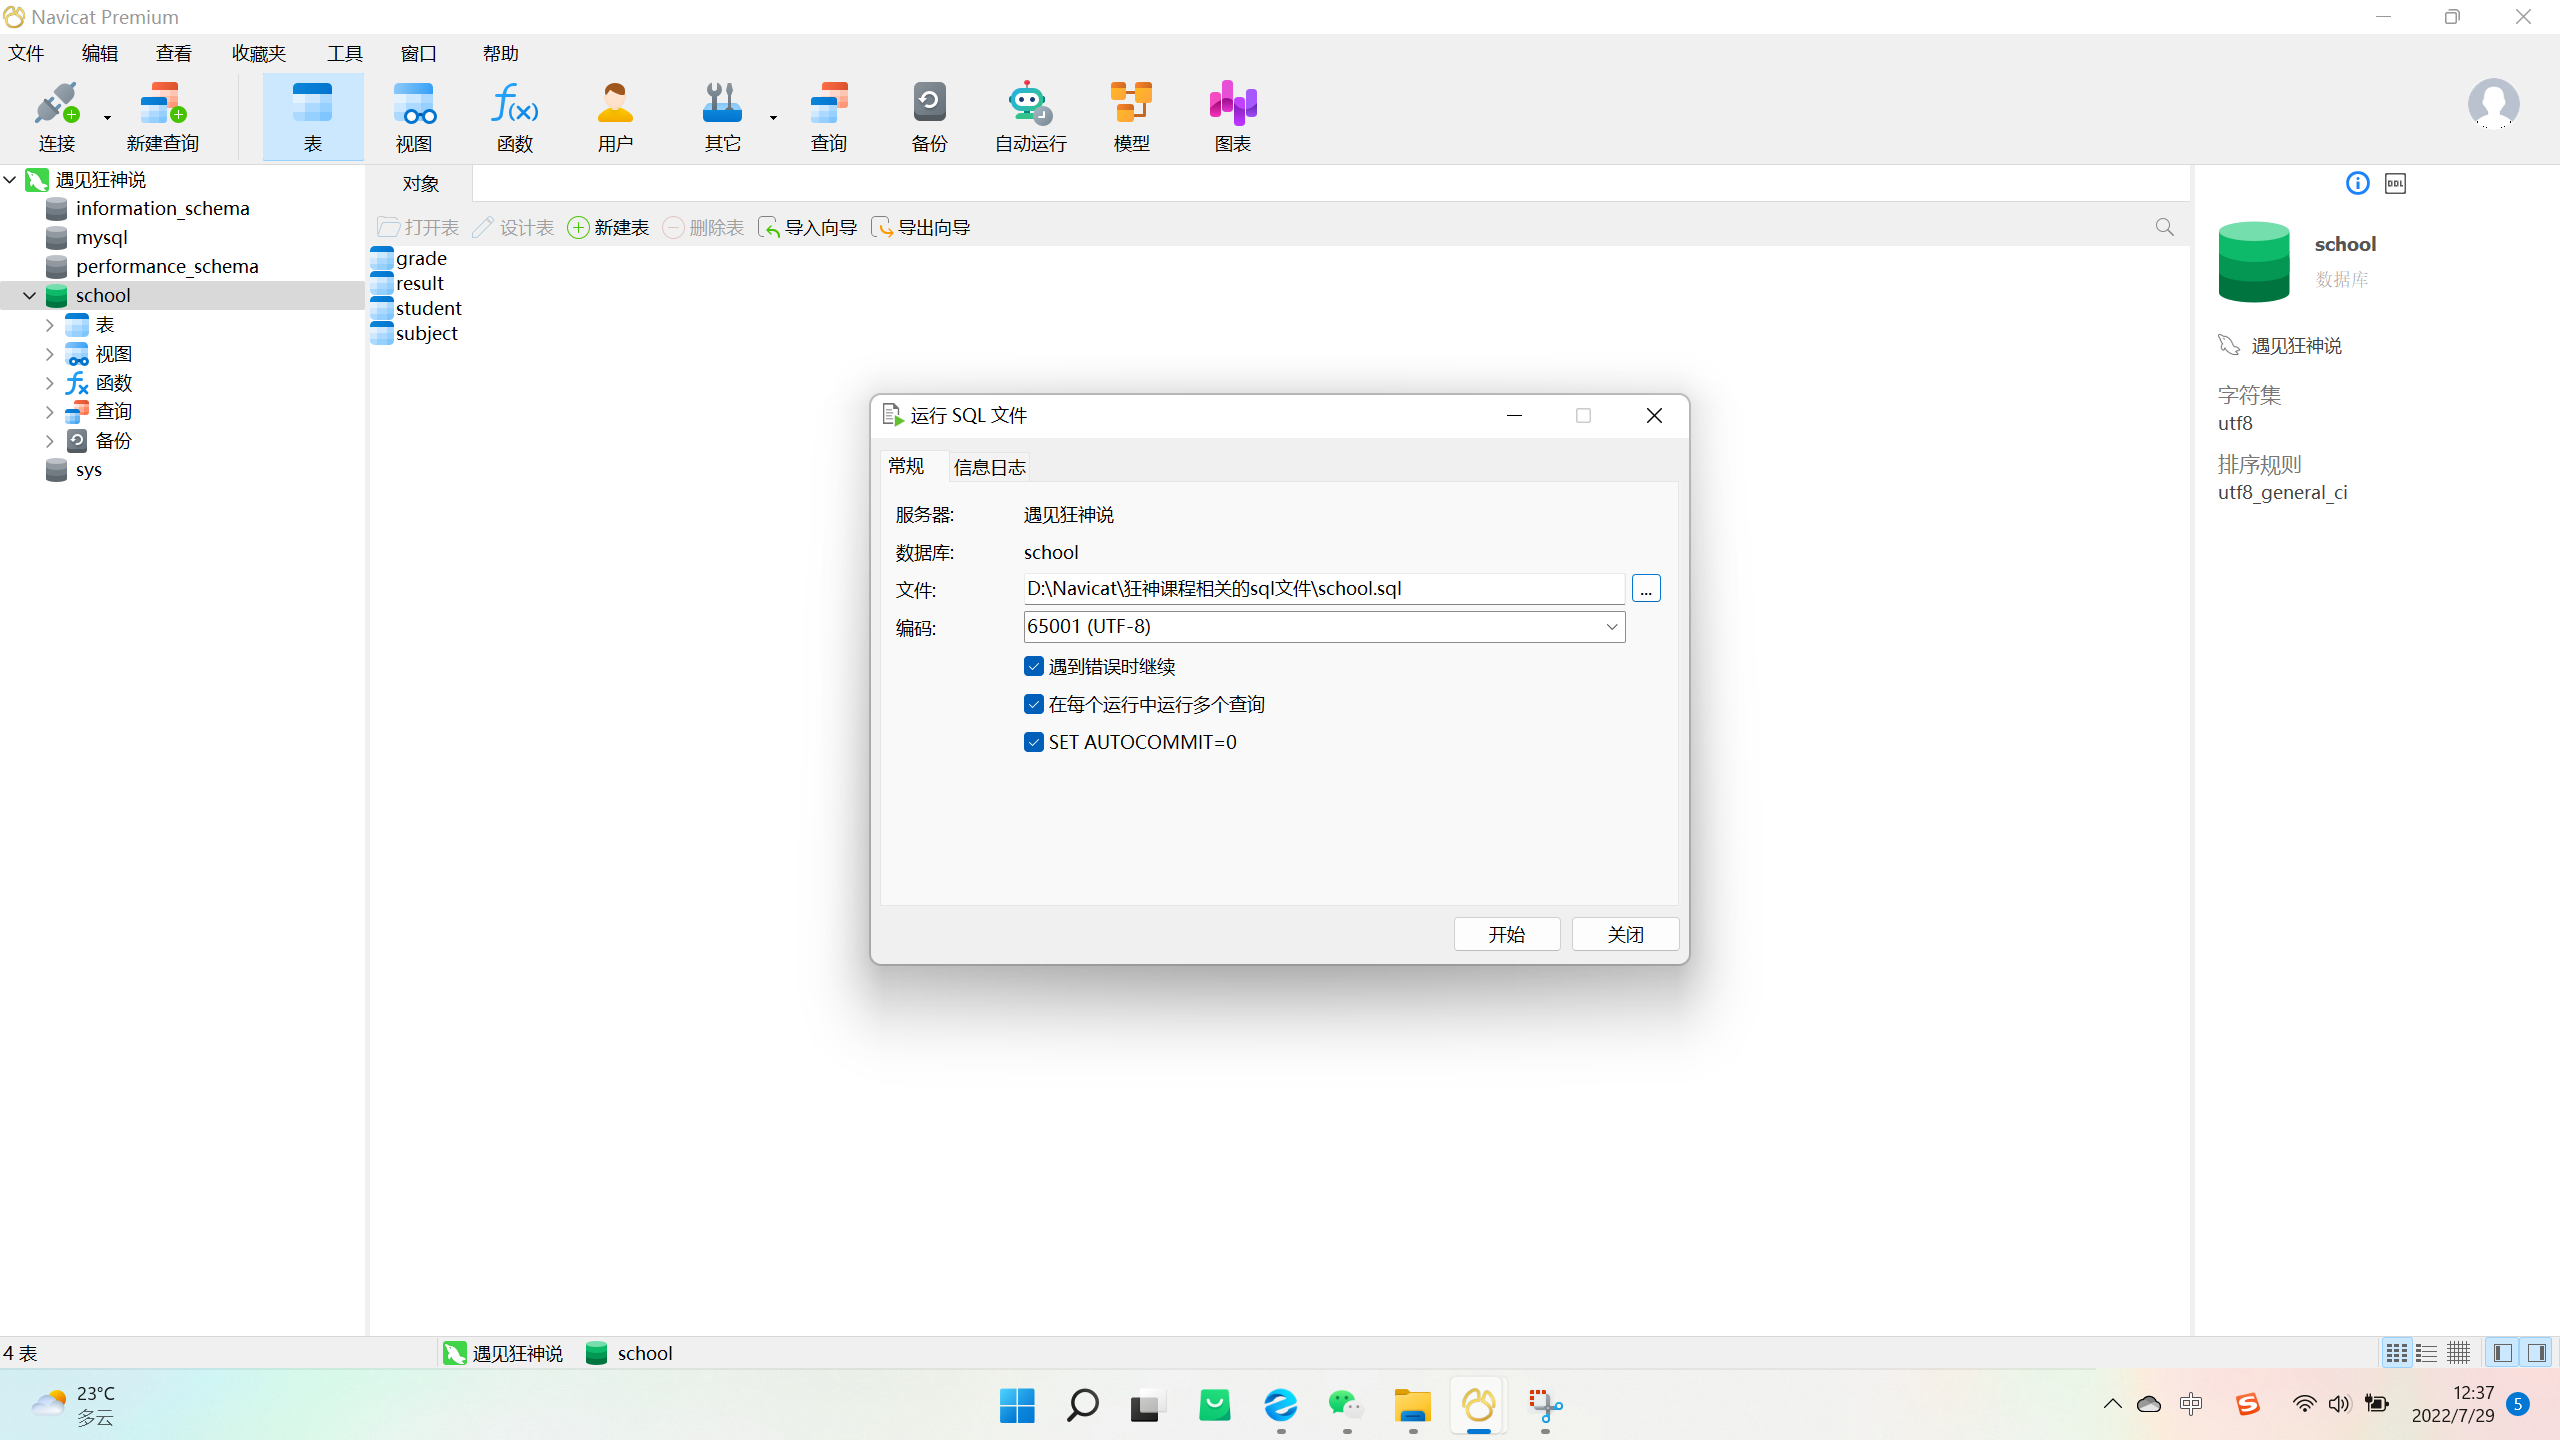This screenshot has height=1440, width=2560.
Task: Disable SET AUTOCOMMIT=0 checkbox
Action: tap(1034, 742)
